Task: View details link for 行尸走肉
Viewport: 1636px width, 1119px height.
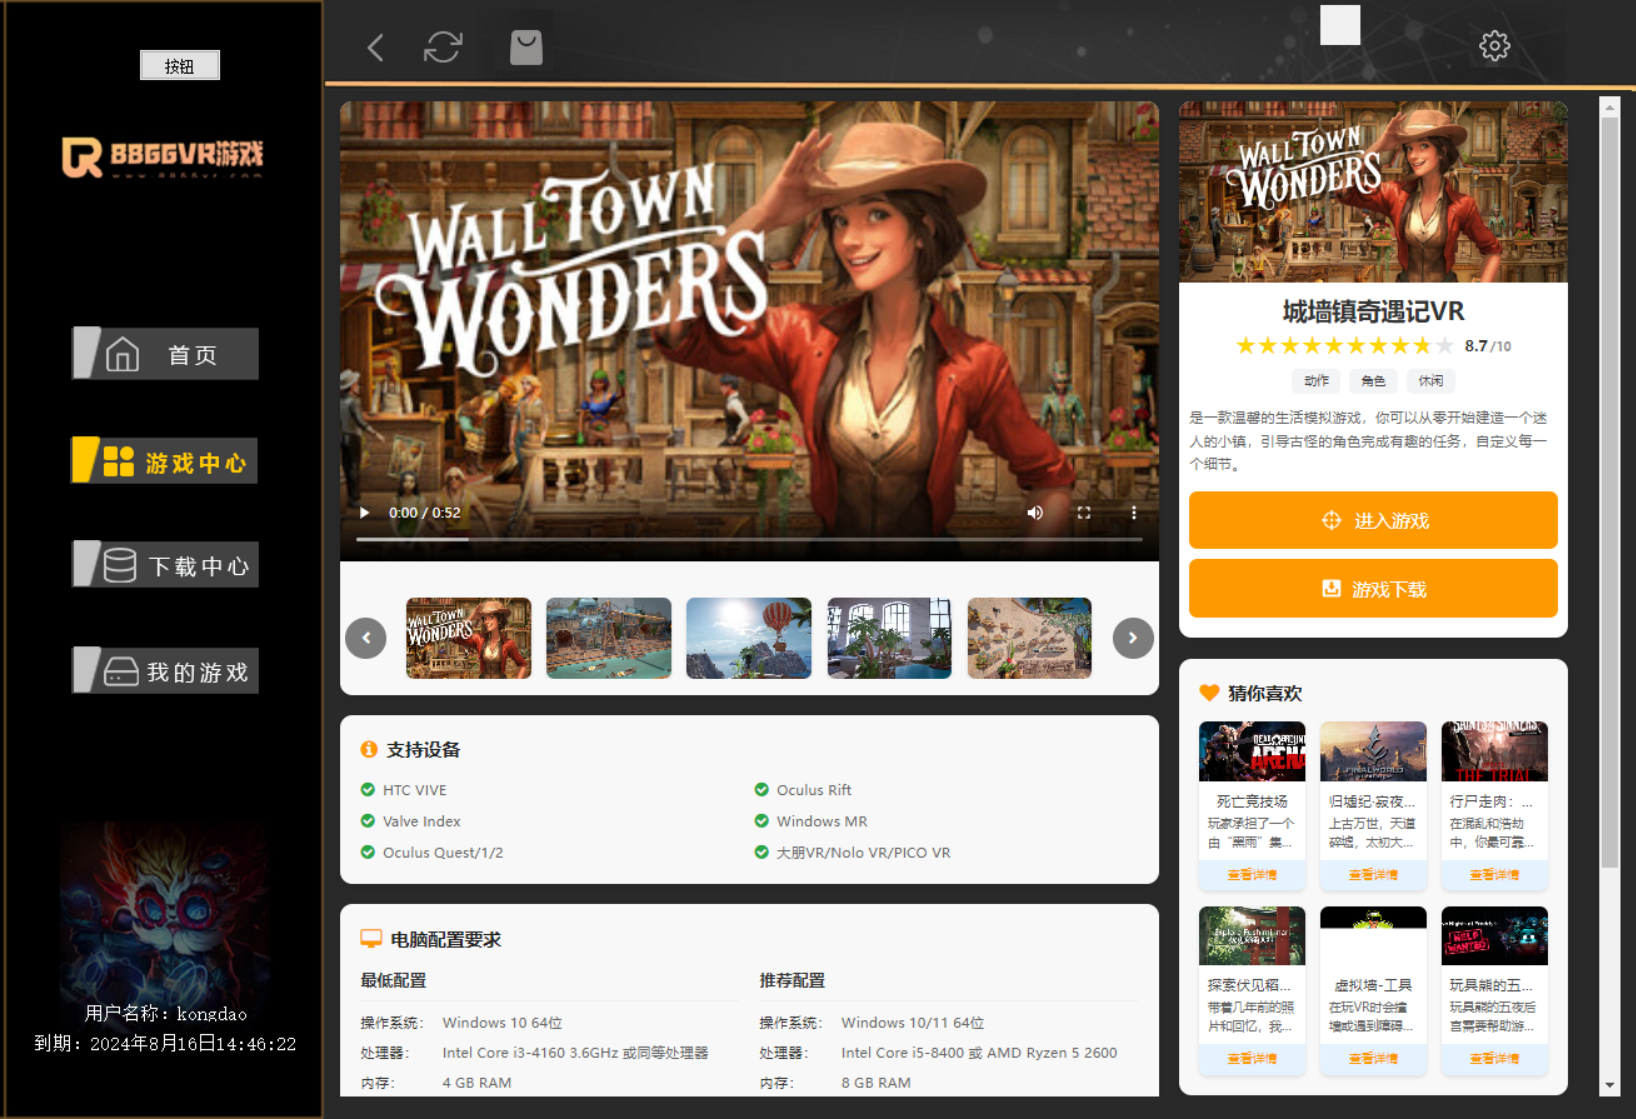Action: (1495, 875)
